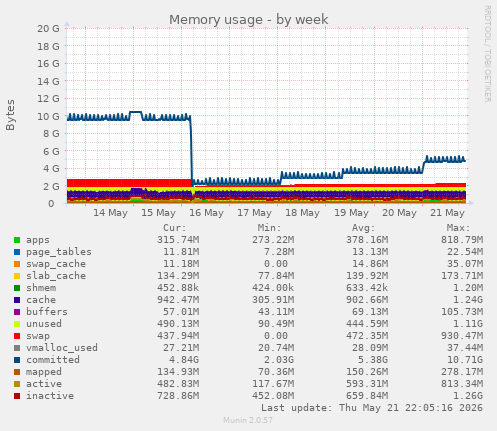This screenshot has height=431, width=497.
Task: Click the mapped legend label
Action: 44,372
